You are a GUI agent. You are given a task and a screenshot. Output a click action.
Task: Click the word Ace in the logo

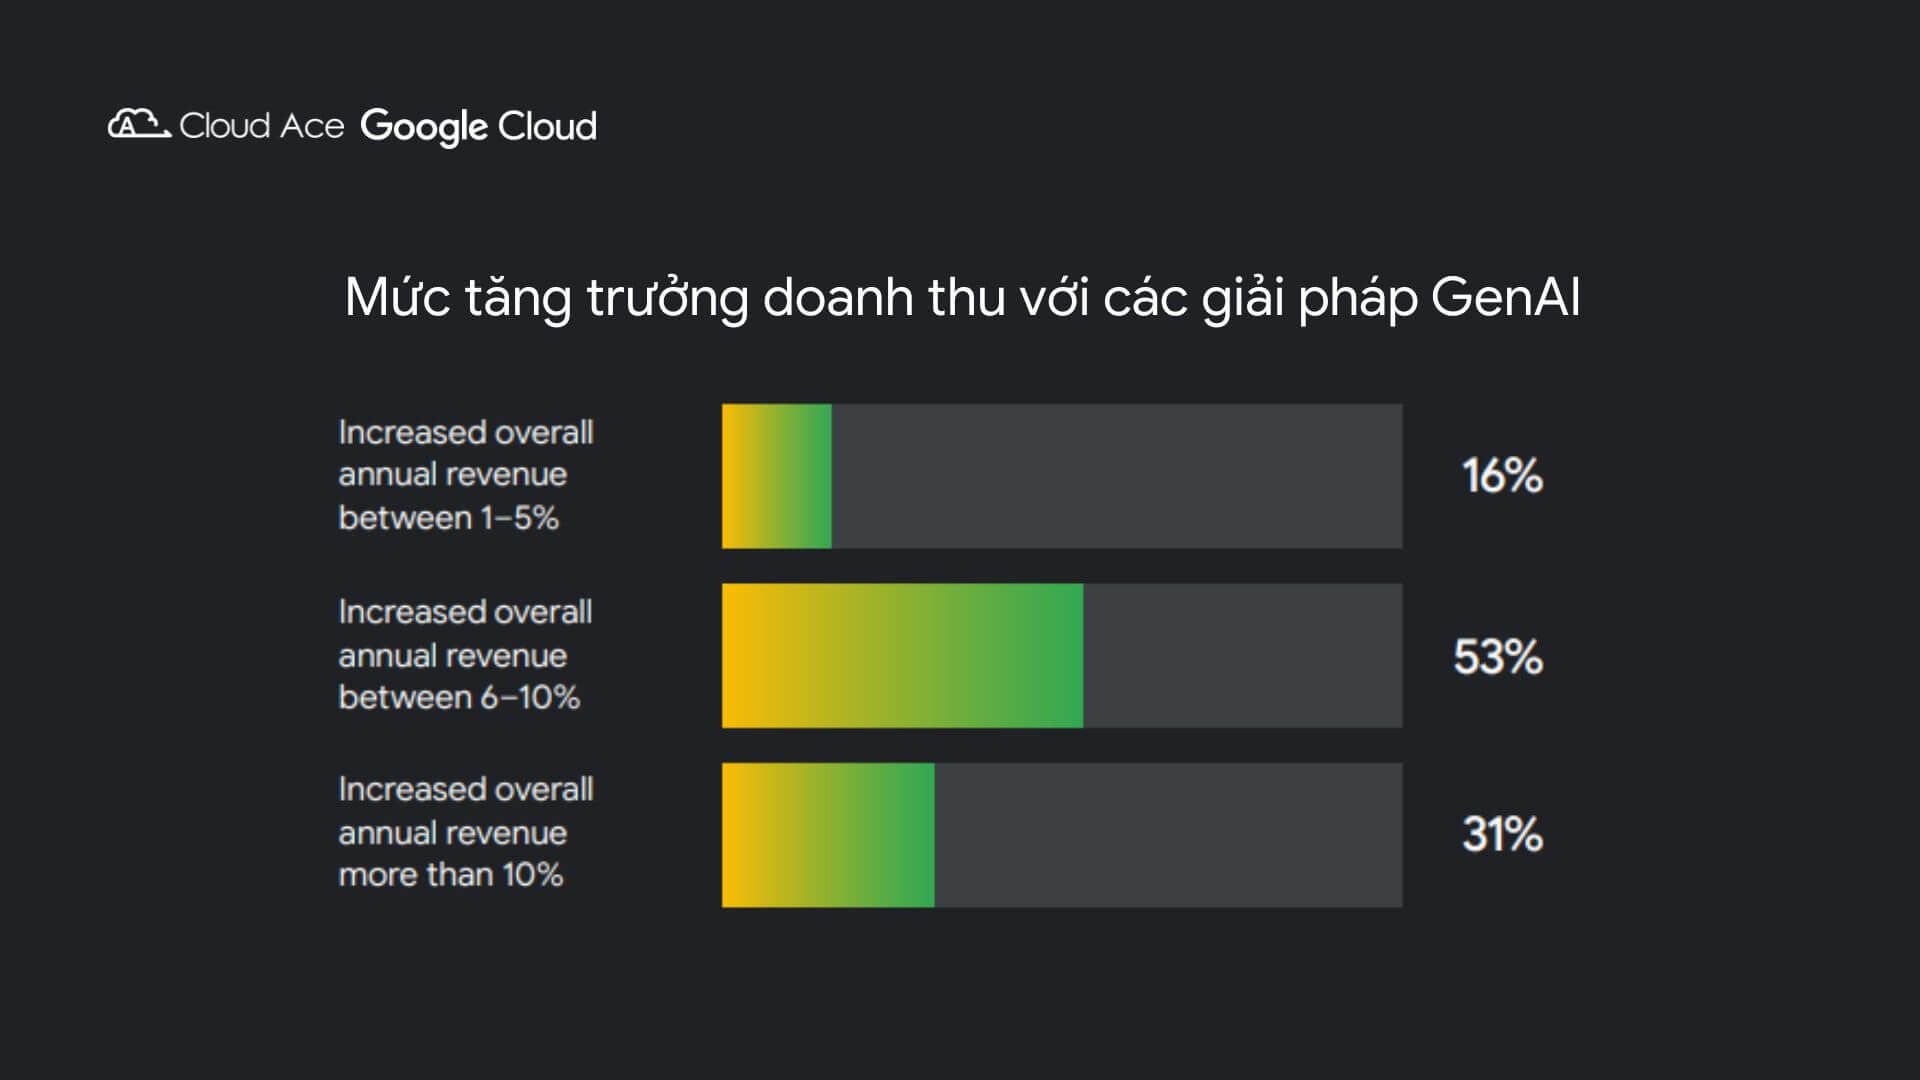click(311, 126)
